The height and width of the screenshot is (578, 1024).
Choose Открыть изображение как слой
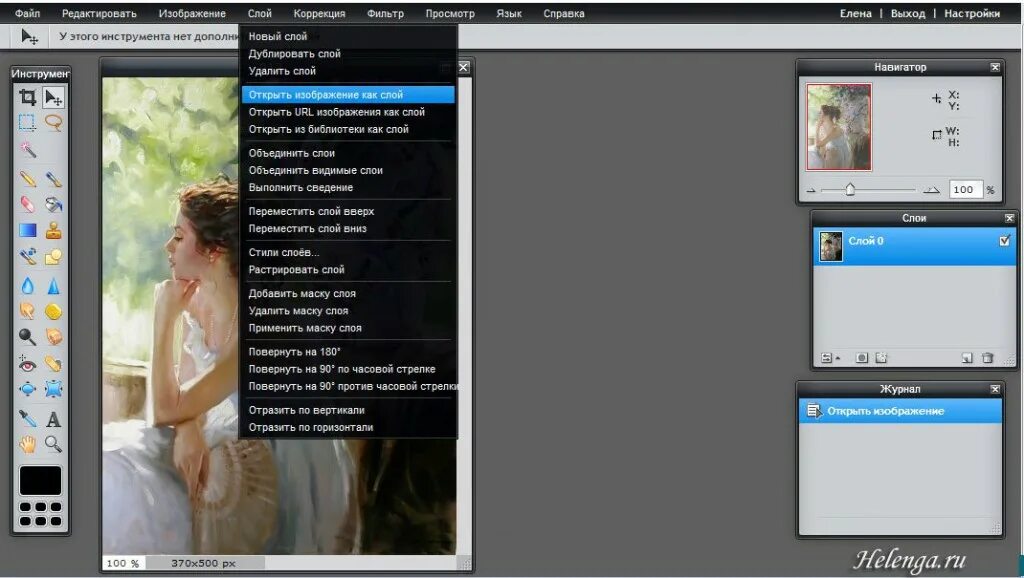point(348,95)
